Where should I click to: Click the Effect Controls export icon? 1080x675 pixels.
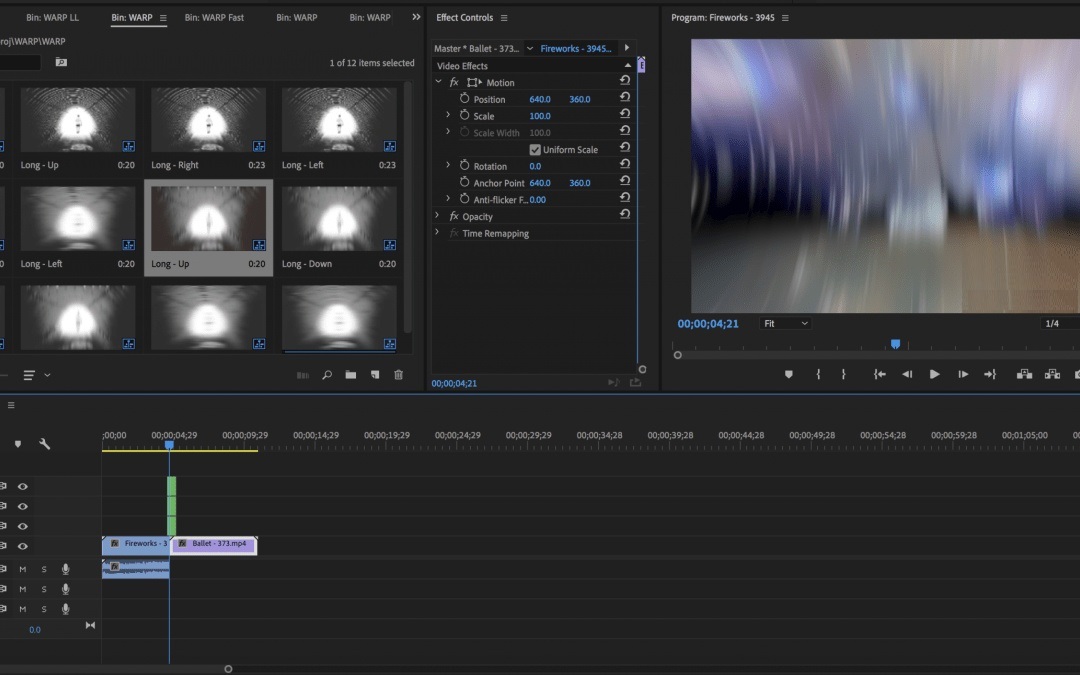(635, 382)
